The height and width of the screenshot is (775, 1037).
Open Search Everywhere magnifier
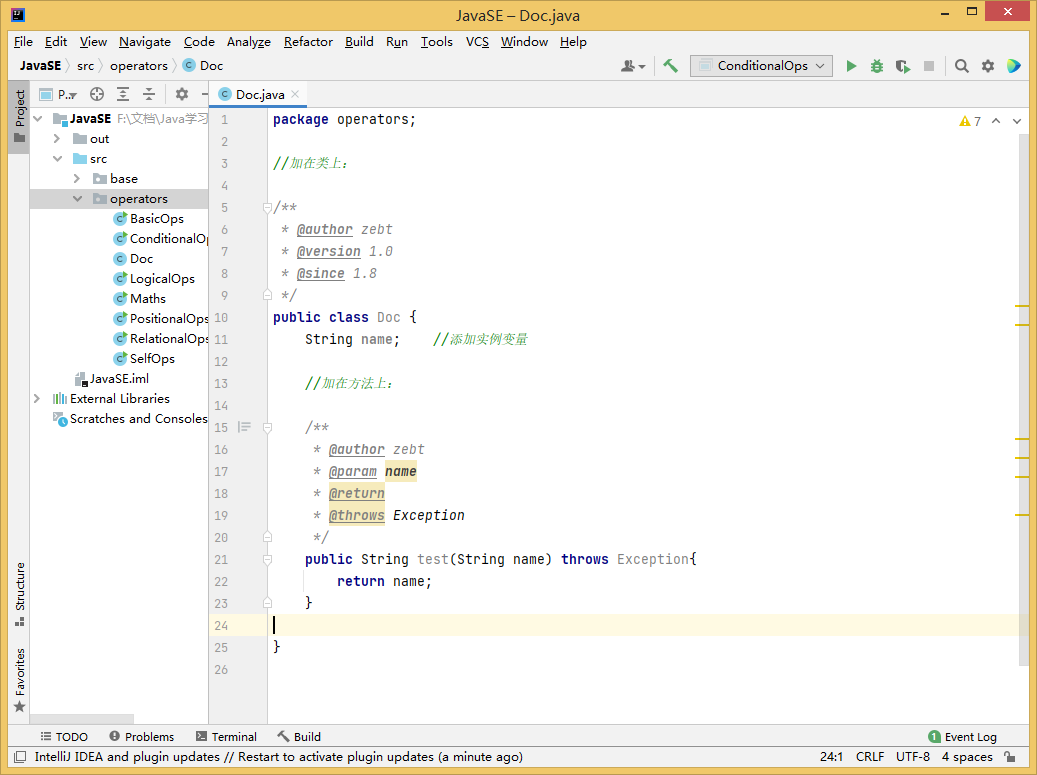click(962, 66)
